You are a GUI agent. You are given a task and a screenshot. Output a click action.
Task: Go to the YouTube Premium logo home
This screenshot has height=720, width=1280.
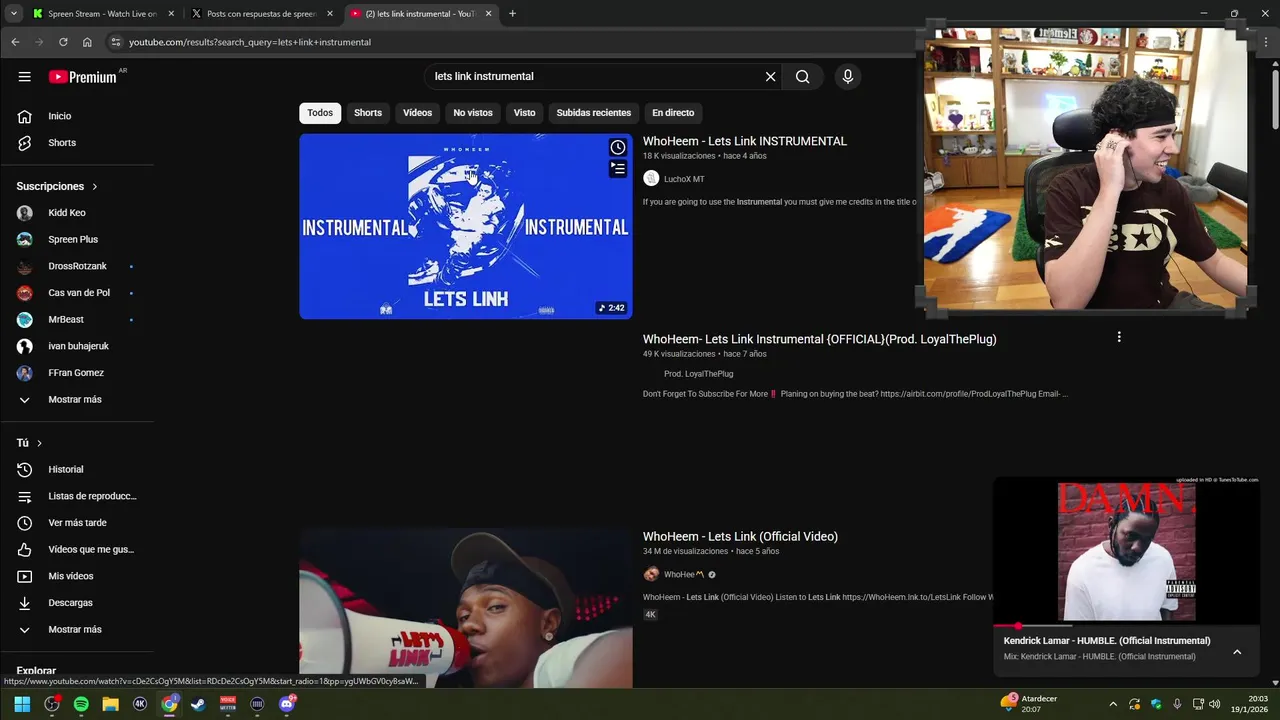click(x=84, y=77)
